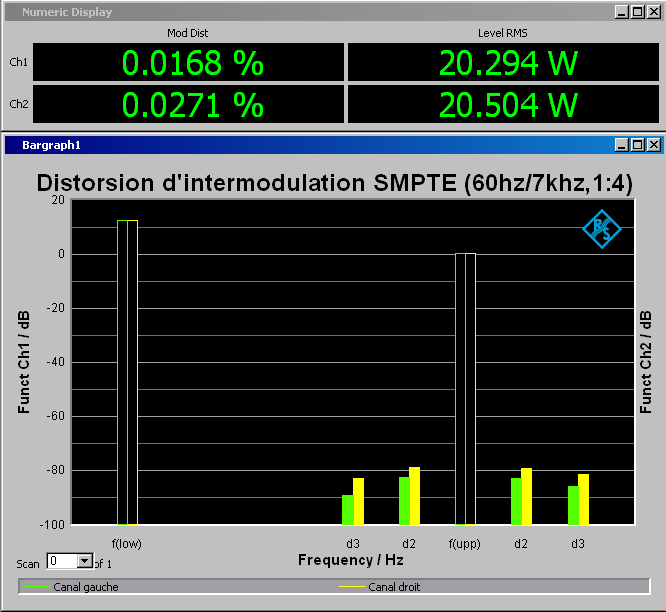Click the Funct Ch2 / dB axis title
Screen dimensions: 666x612
[x=645, y=362]
